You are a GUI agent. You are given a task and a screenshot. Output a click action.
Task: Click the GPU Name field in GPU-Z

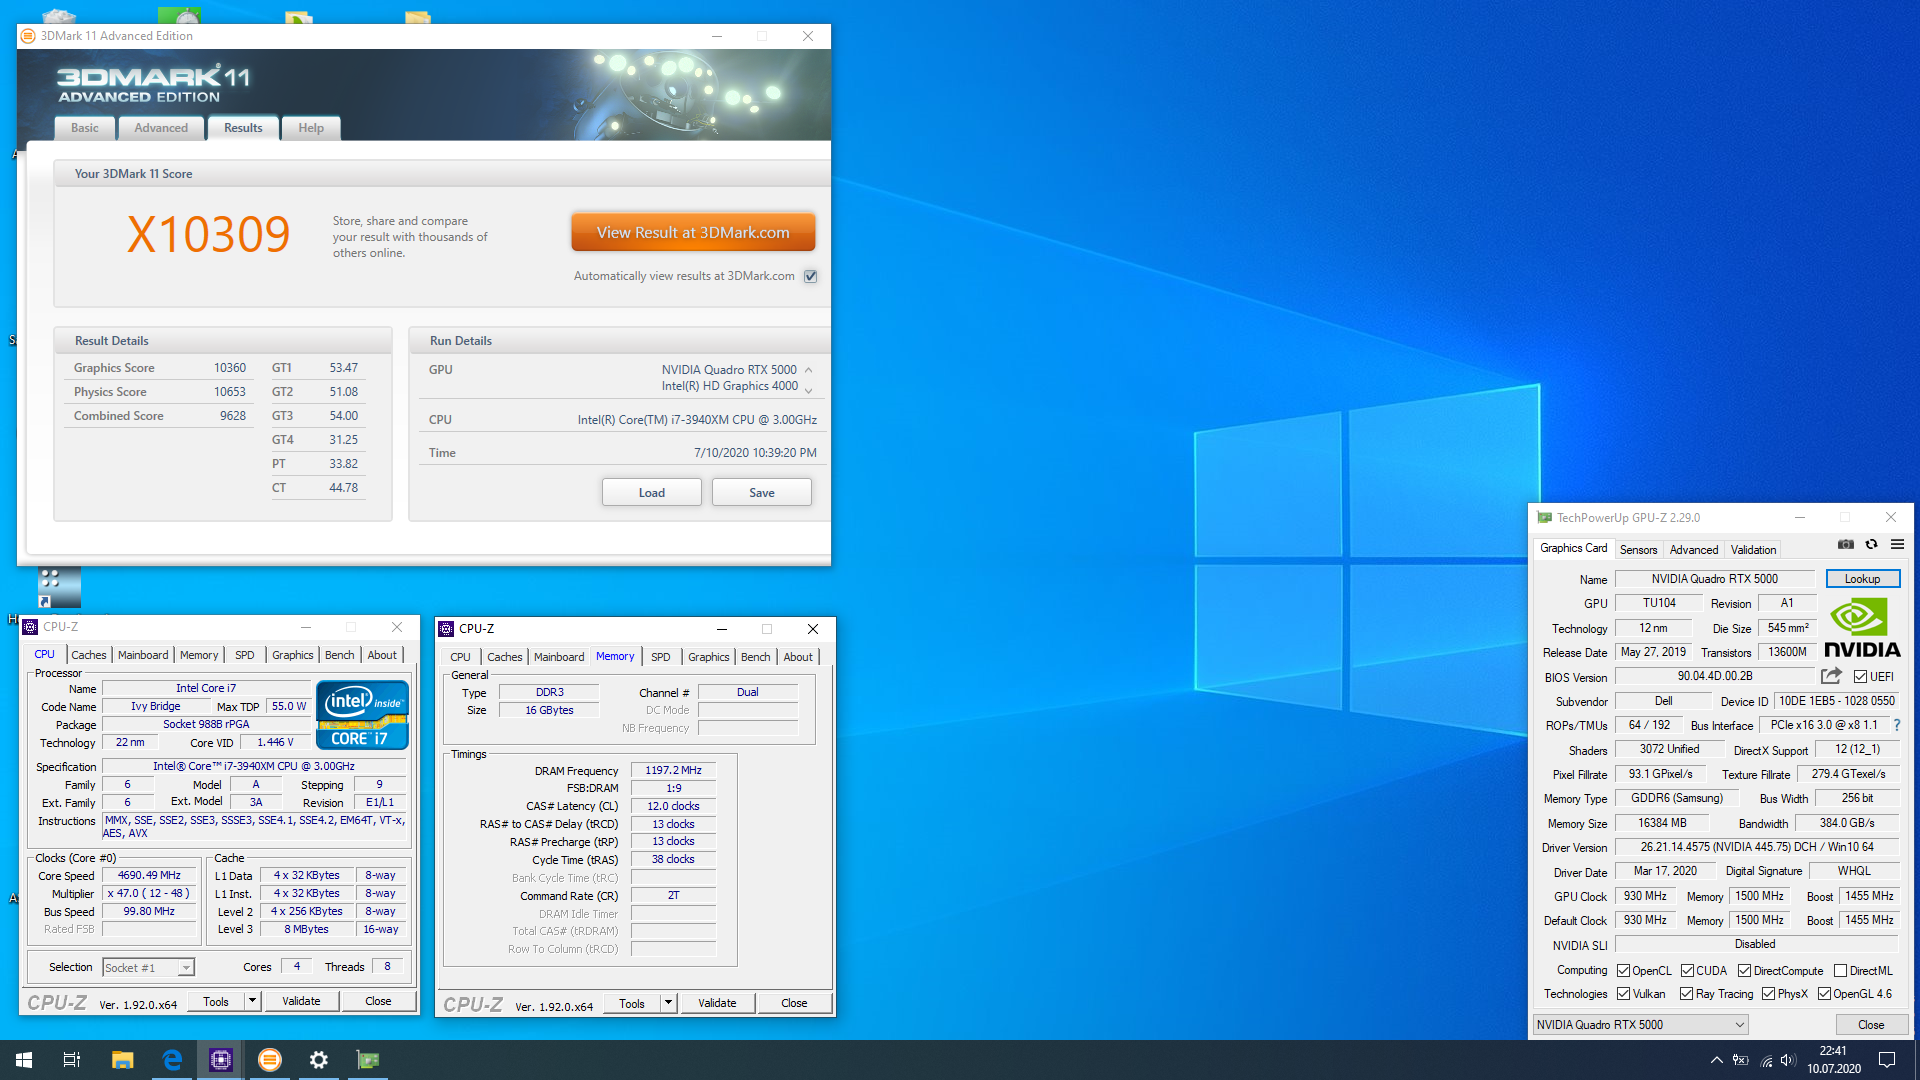(1714, 579)
